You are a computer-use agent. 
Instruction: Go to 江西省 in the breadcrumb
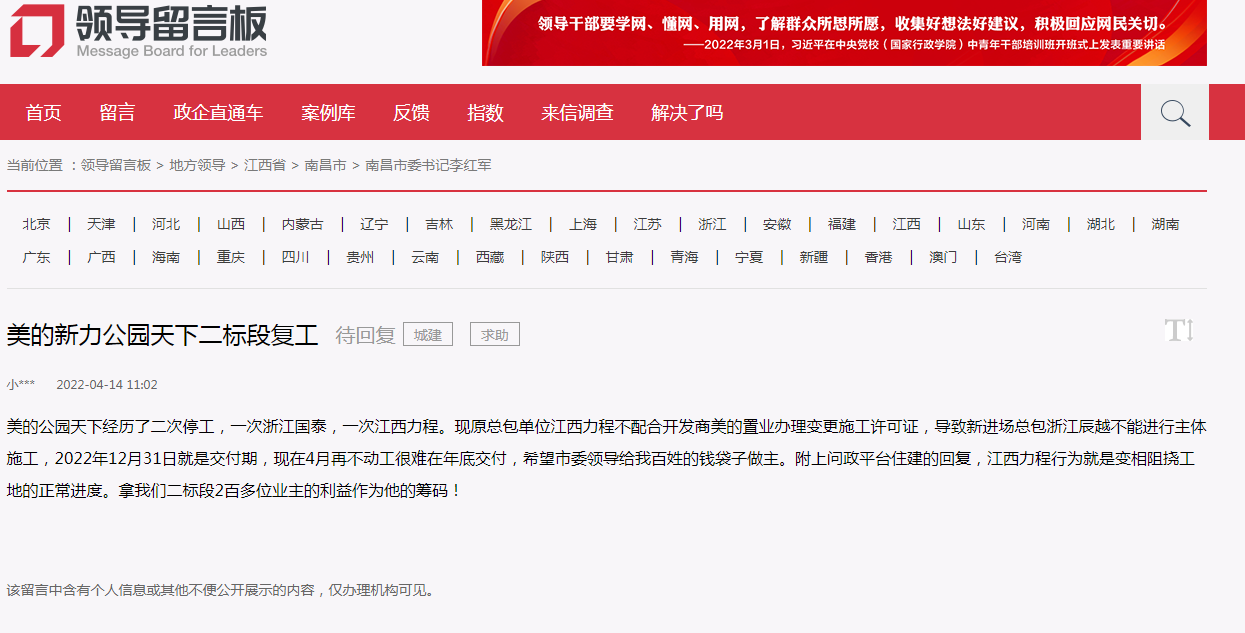click(265, 165)
